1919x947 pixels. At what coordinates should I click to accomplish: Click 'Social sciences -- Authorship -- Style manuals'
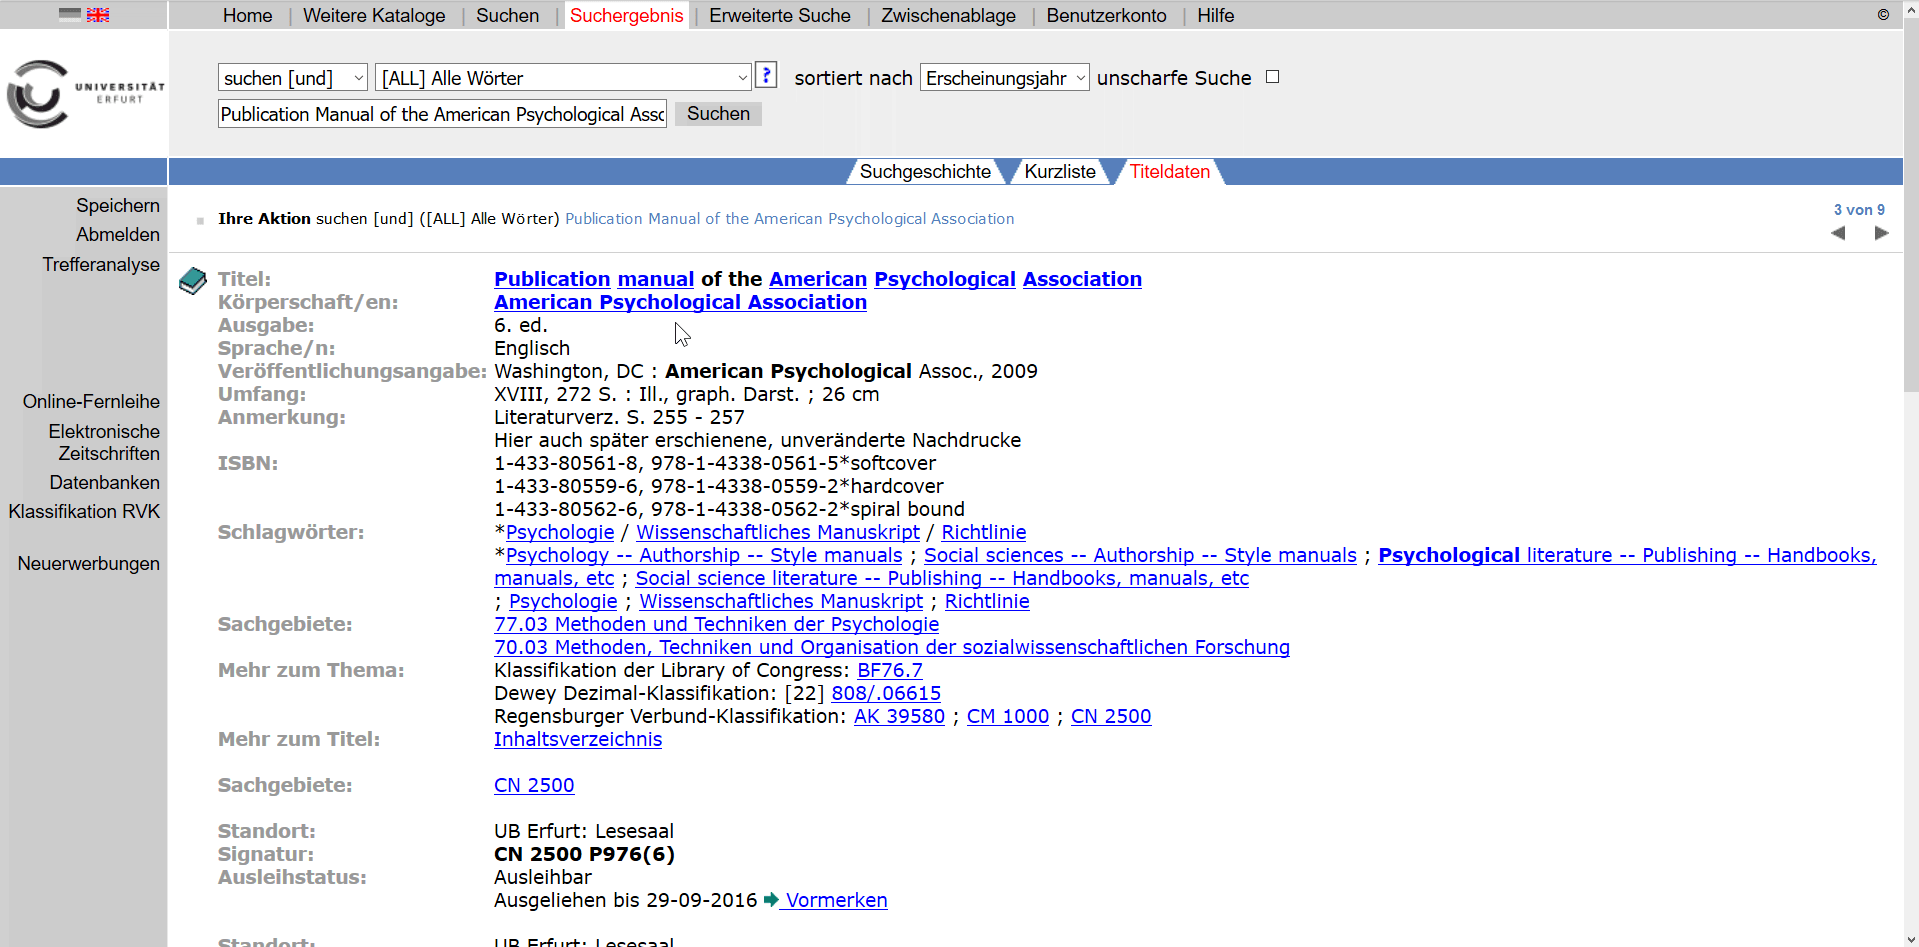point(1140,556)
